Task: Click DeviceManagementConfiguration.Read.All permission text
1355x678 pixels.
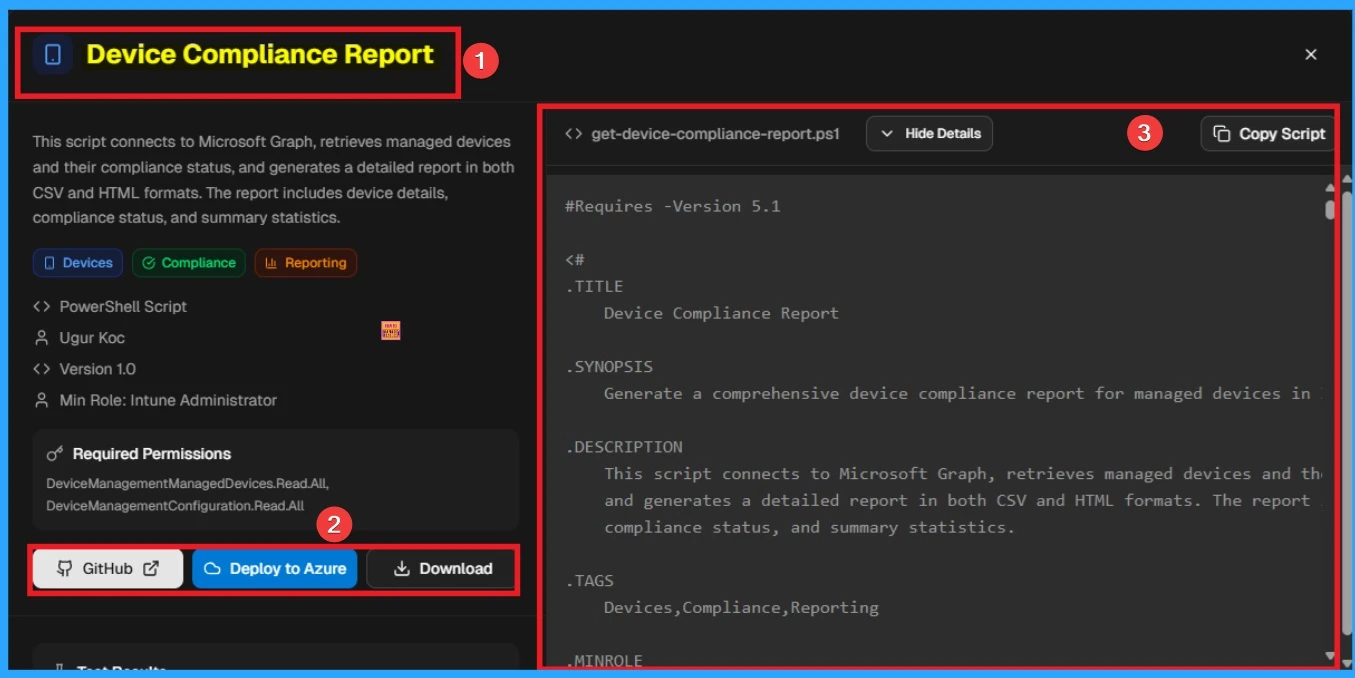Action: (175, 506)
